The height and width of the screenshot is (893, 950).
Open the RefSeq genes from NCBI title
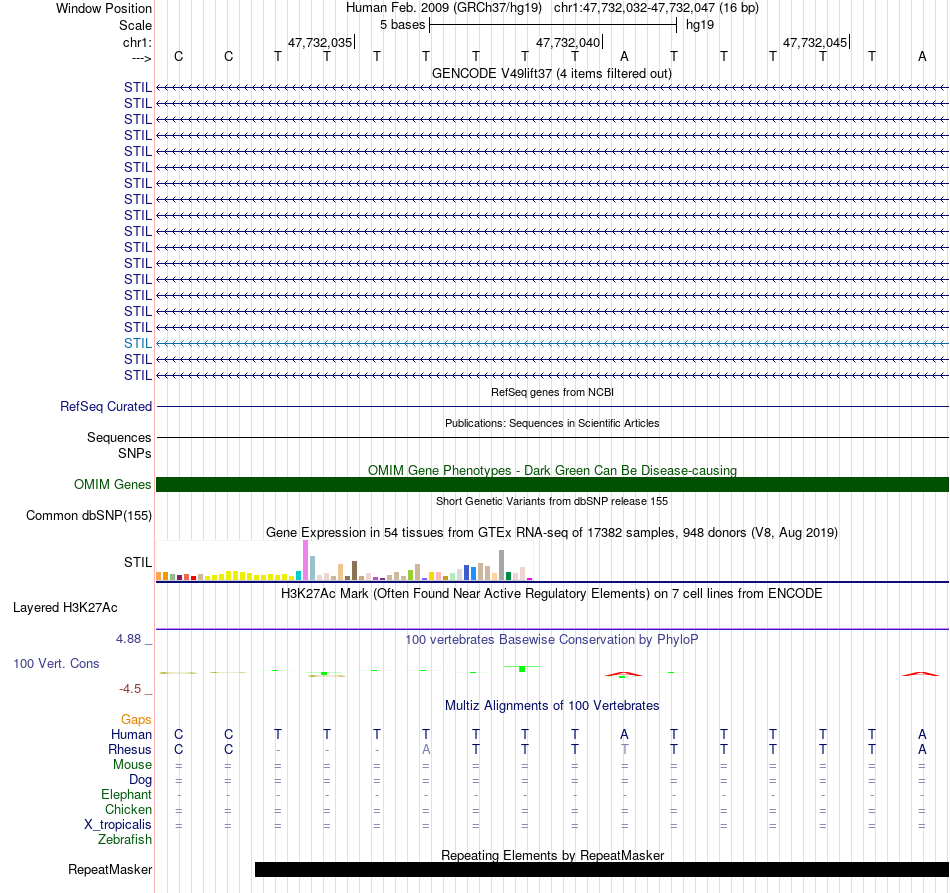(552, 392)
